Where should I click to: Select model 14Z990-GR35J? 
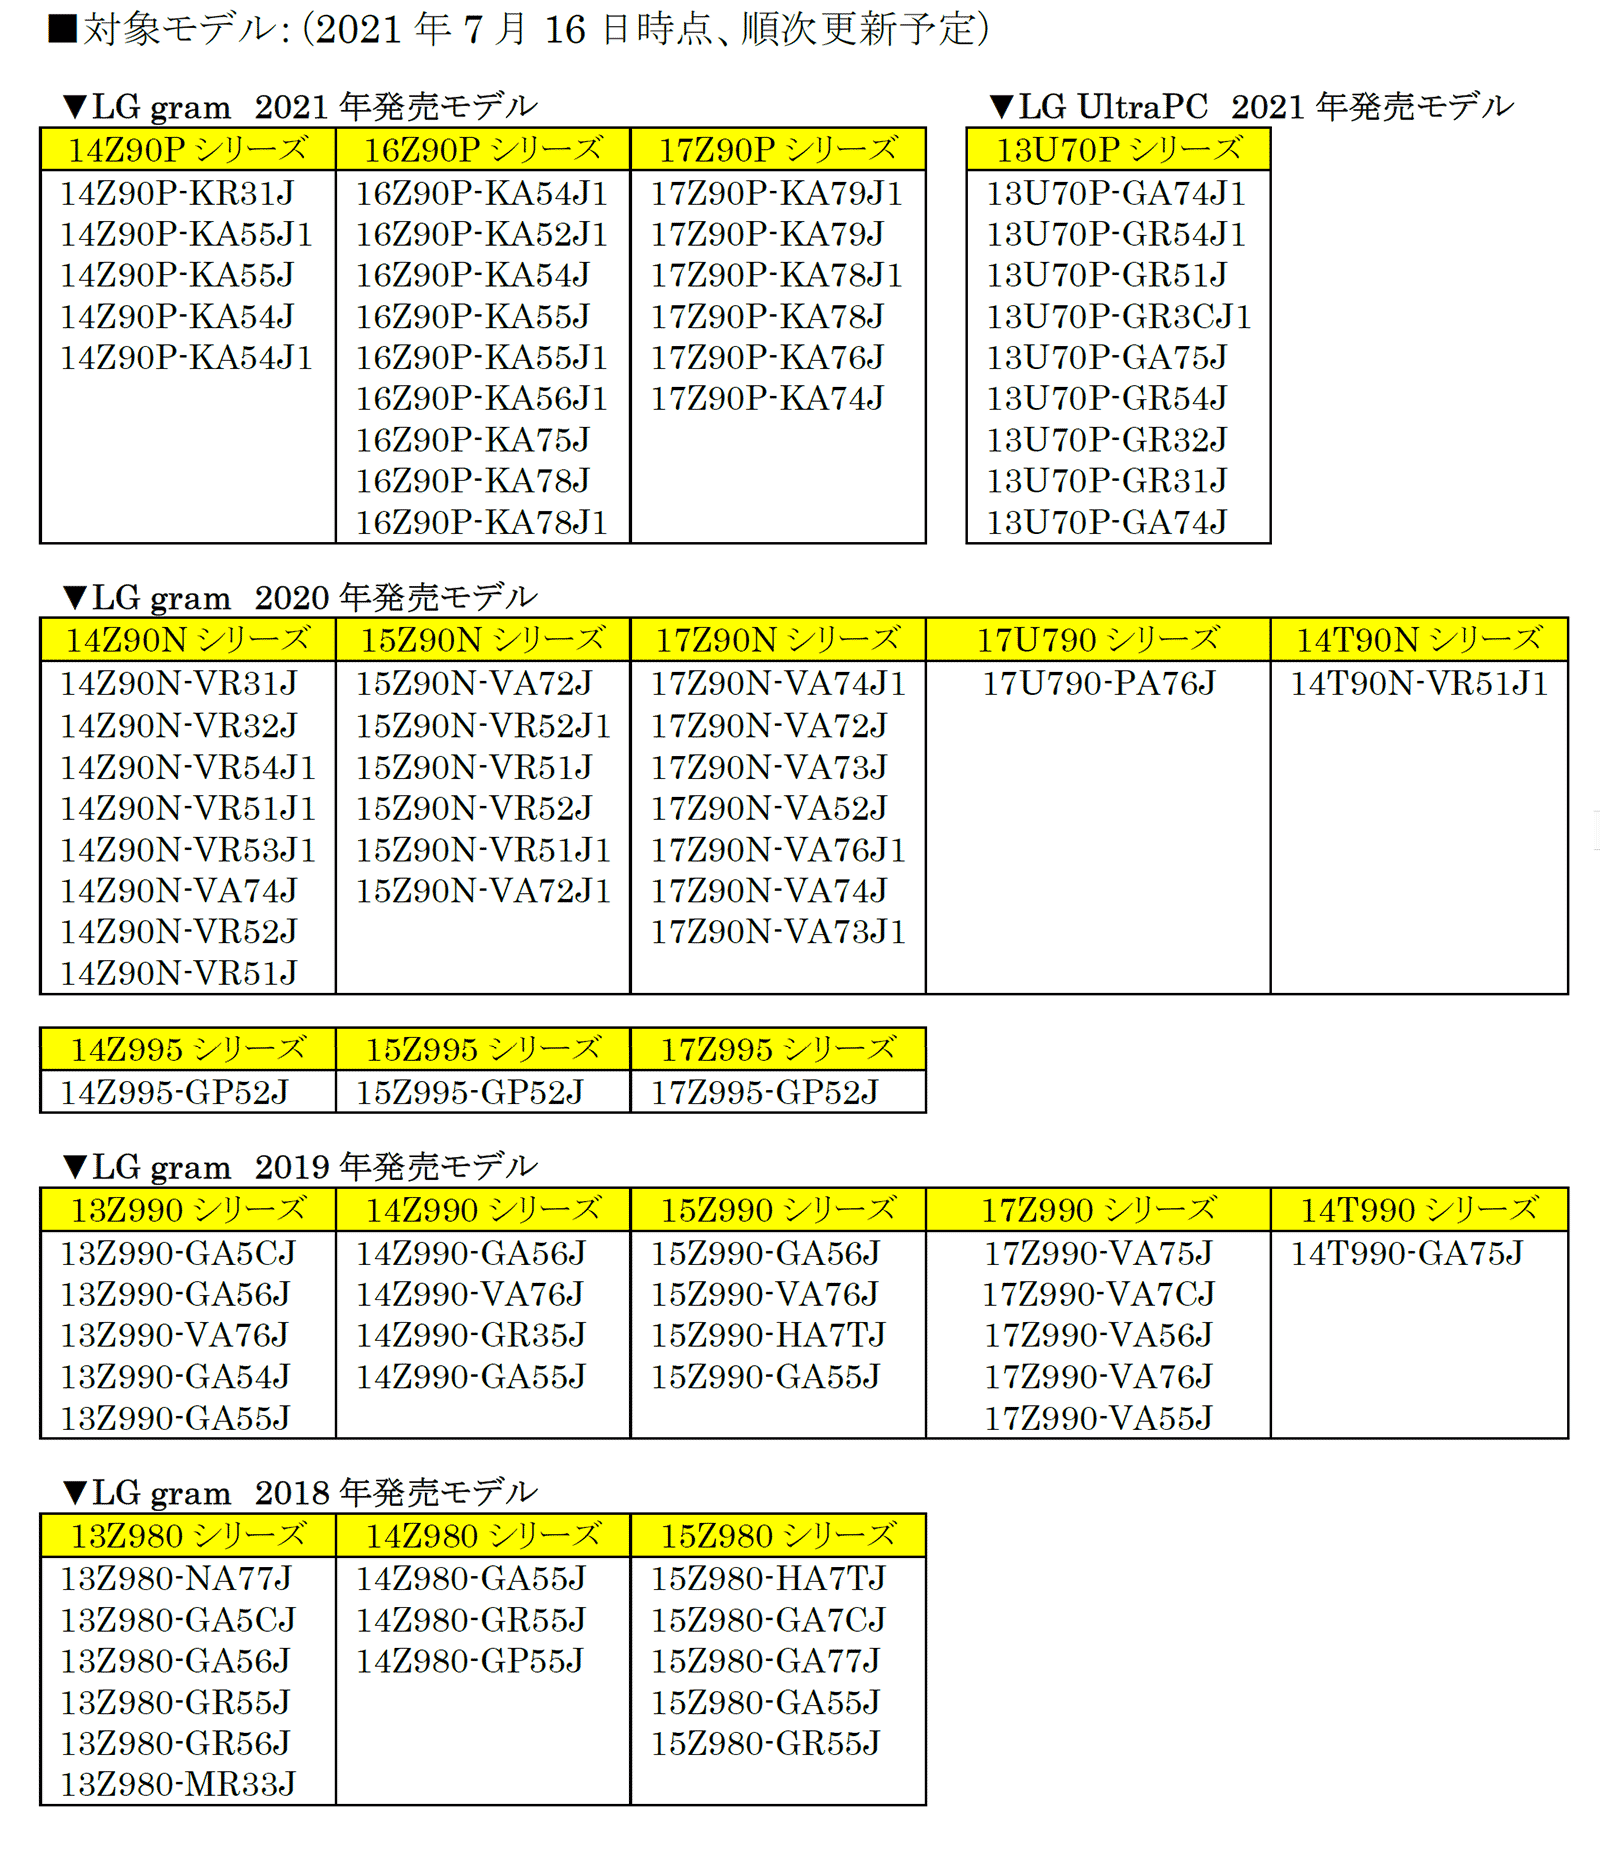click(x=470, y=1335)
